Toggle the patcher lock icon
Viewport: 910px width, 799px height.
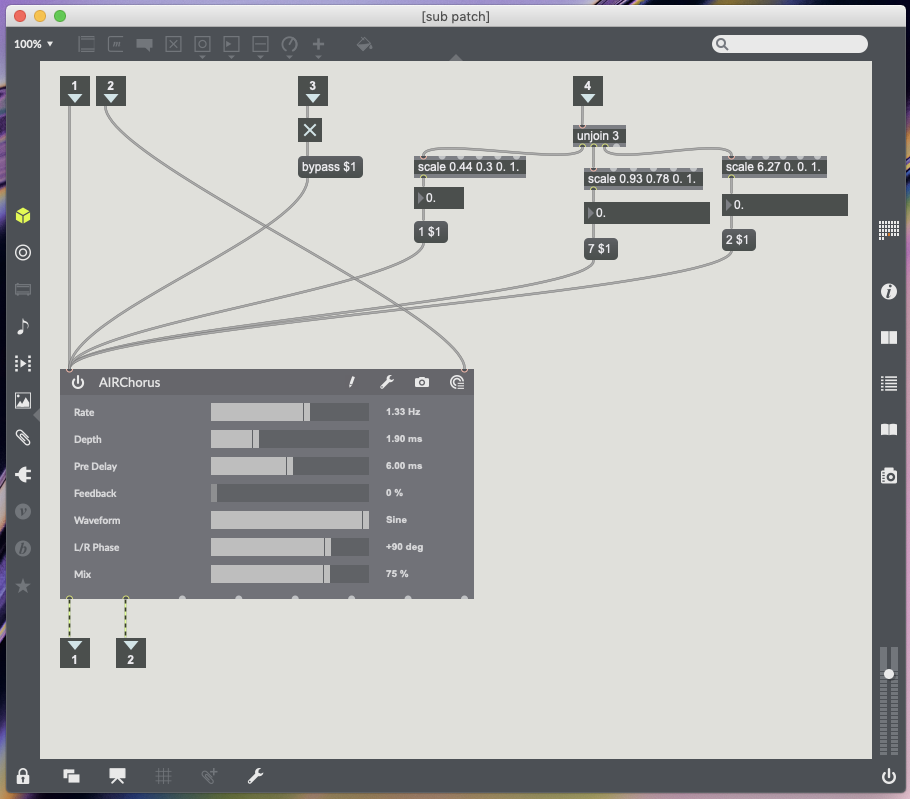(x=23, y=775)
